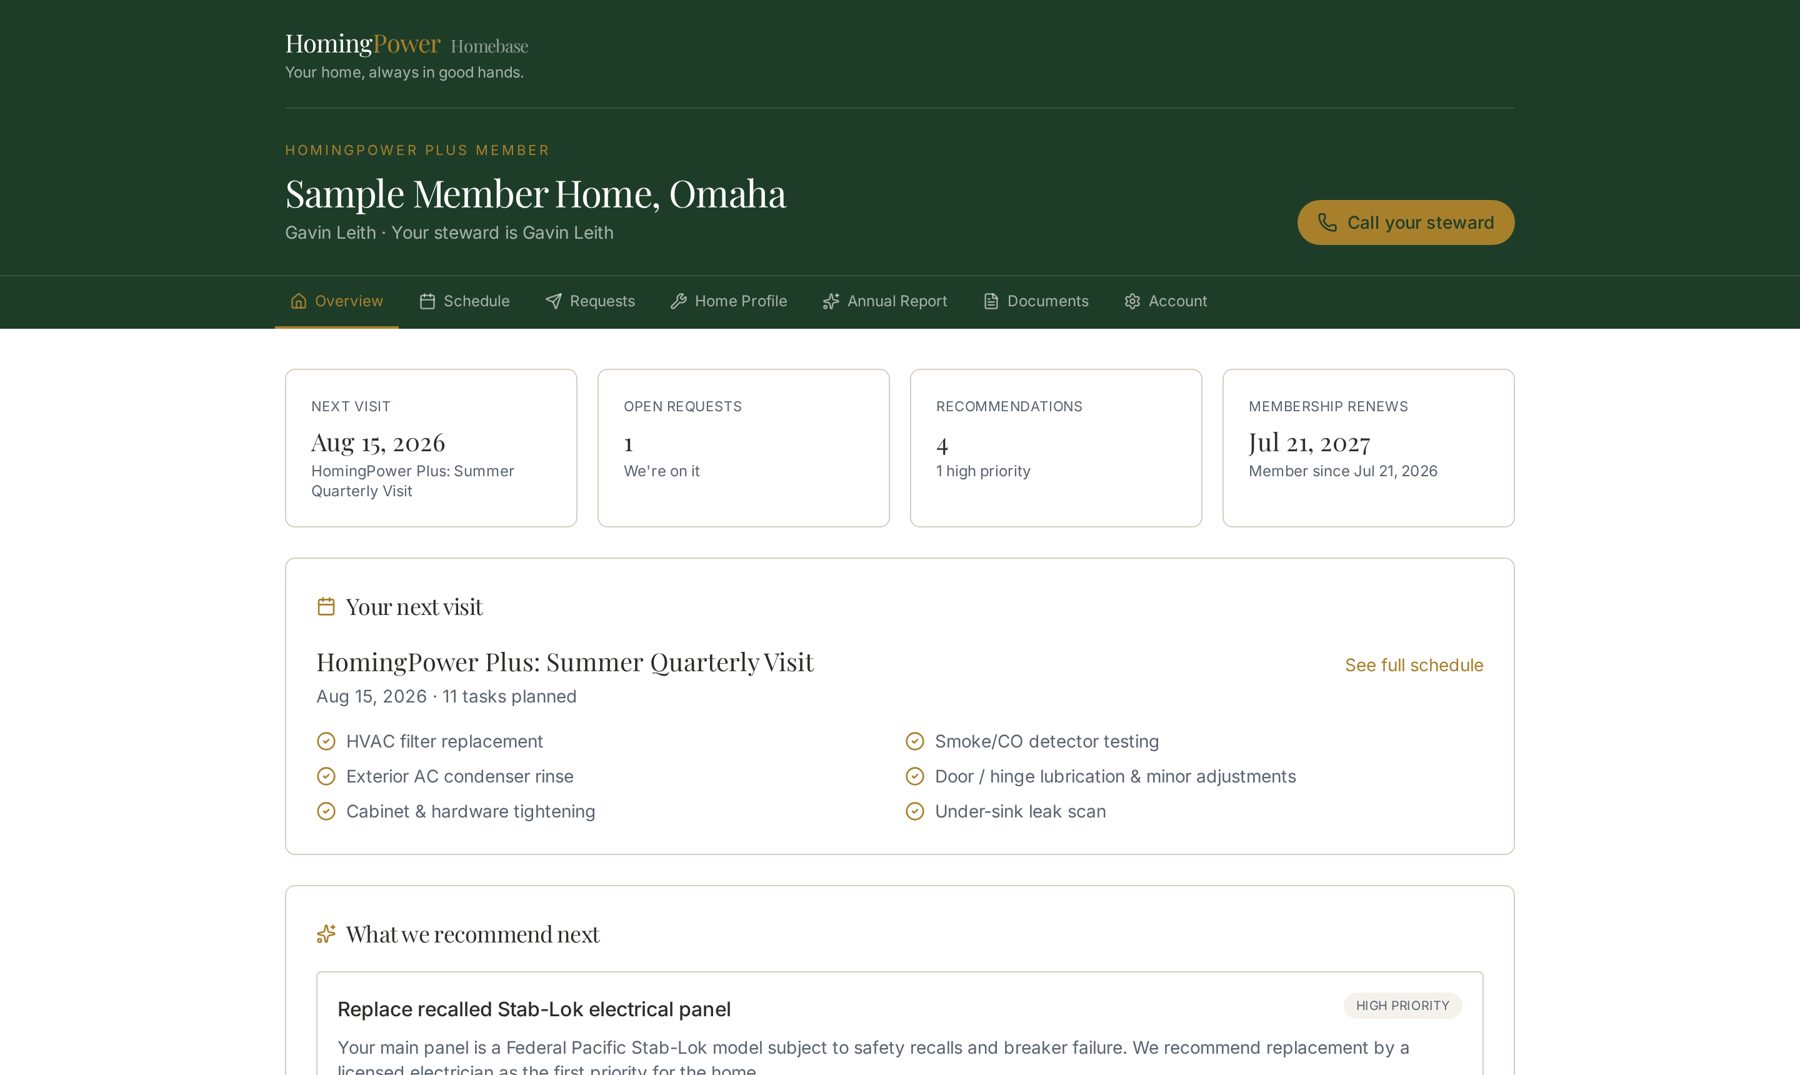Click check icon for Exterior AC condenser rinse
The height and width of the screenshot is (1075, 1800).
pos(326,776)
